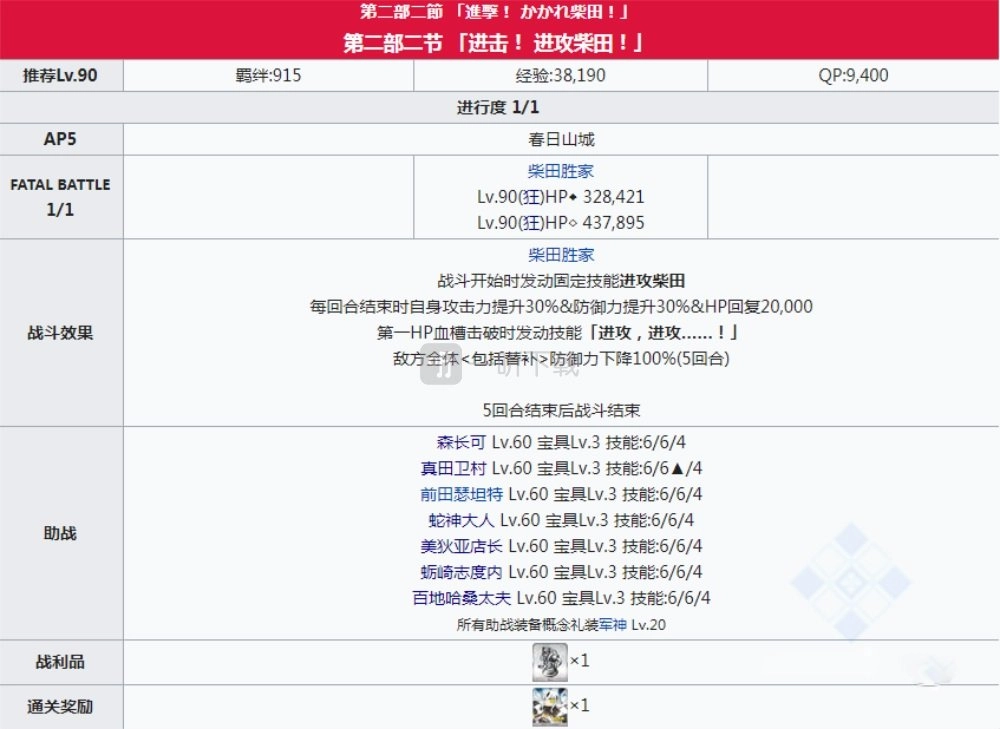This screenshot has height=729, width=1000.
Task: Open the support servant 美狄亚店长 link
Action: (x=461, y=547)
